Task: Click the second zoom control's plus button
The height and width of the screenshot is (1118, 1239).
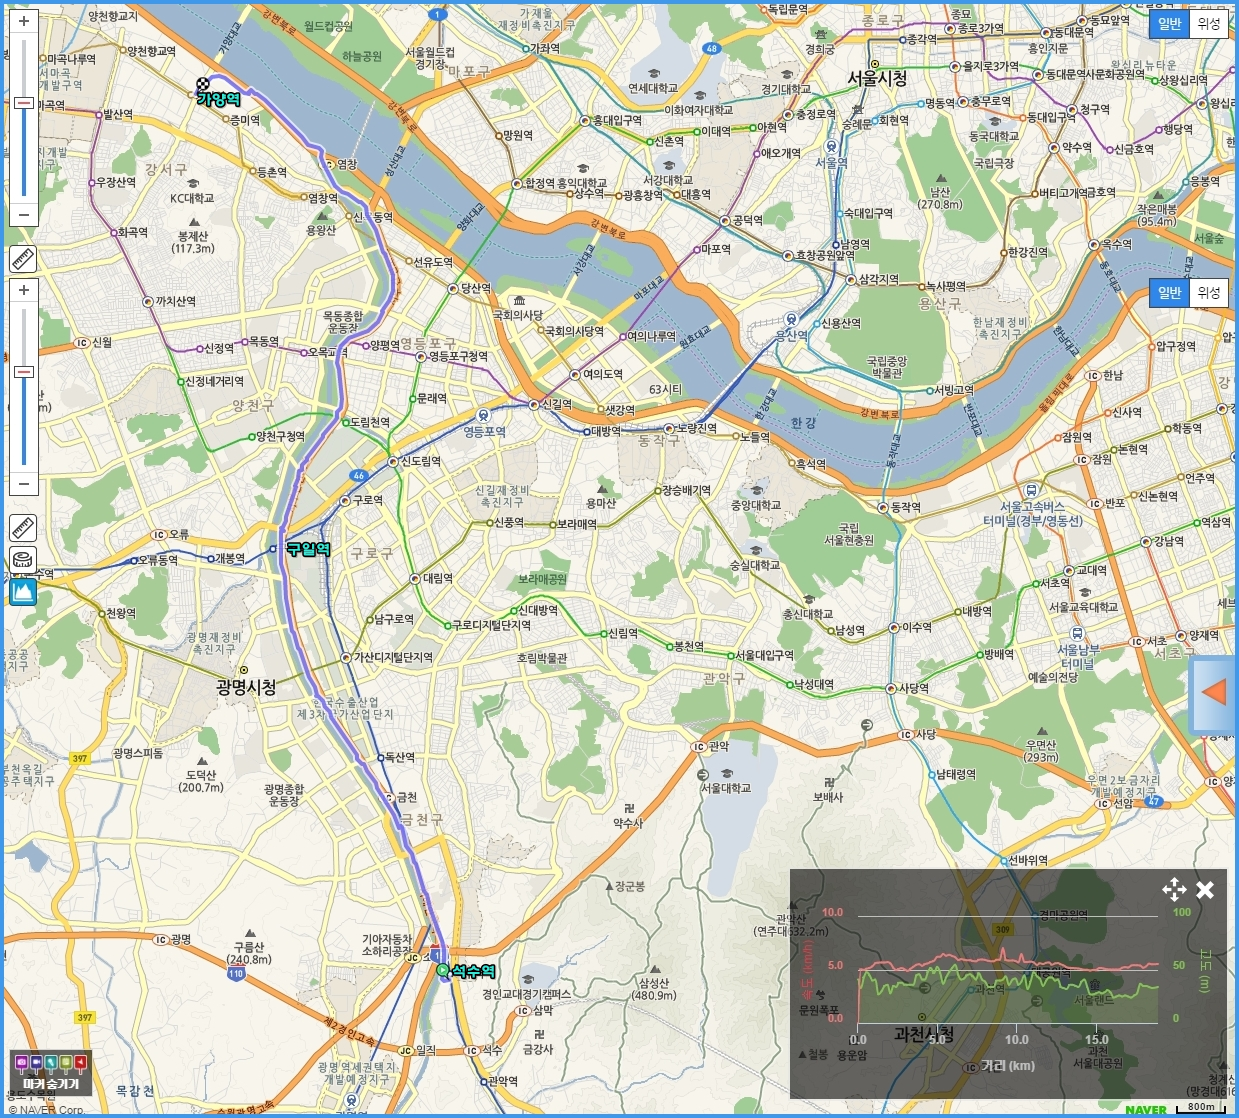Action: pos(24,290)
